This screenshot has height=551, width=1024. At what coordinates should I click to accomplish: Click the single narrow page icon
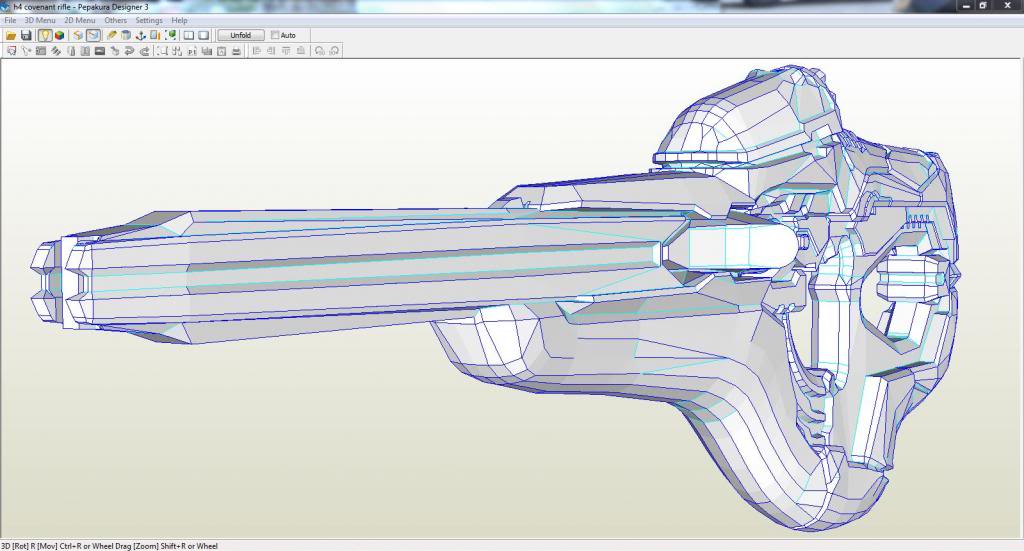click(x=71, y=51)
